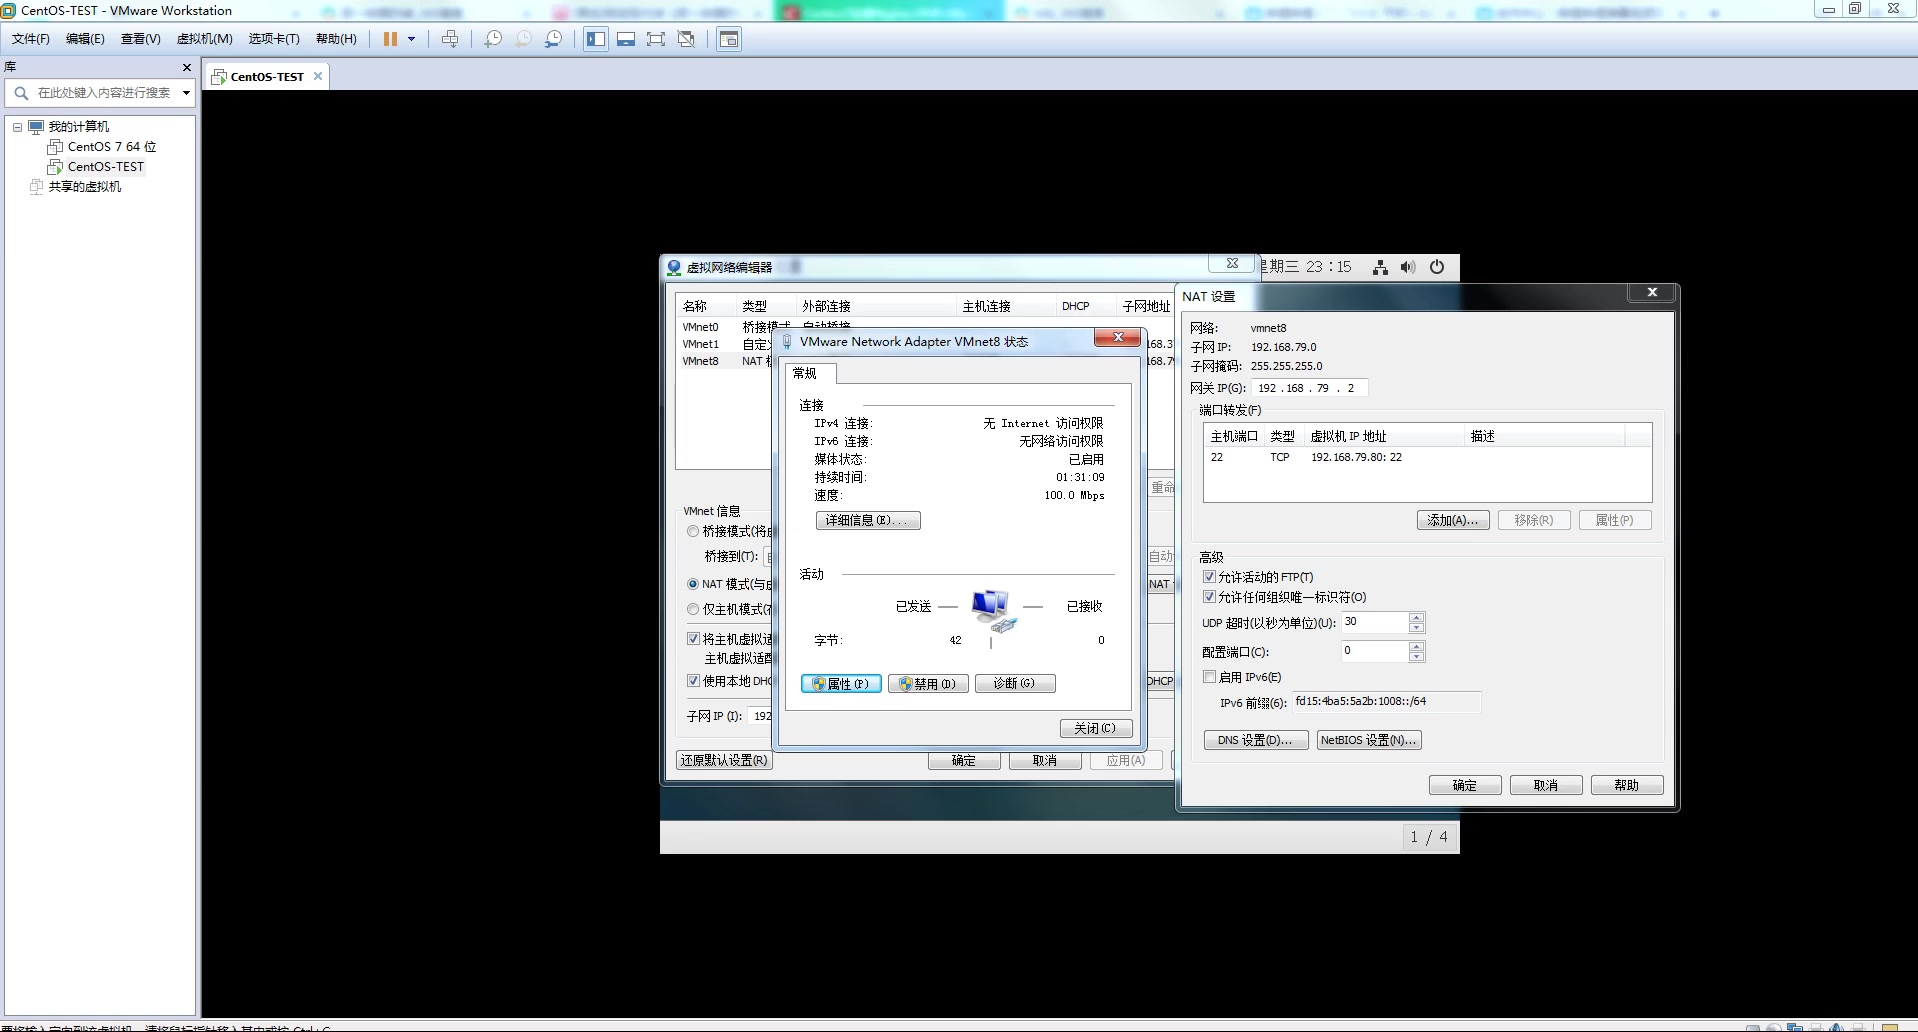Click the network computers activity icon

[993, 611]
